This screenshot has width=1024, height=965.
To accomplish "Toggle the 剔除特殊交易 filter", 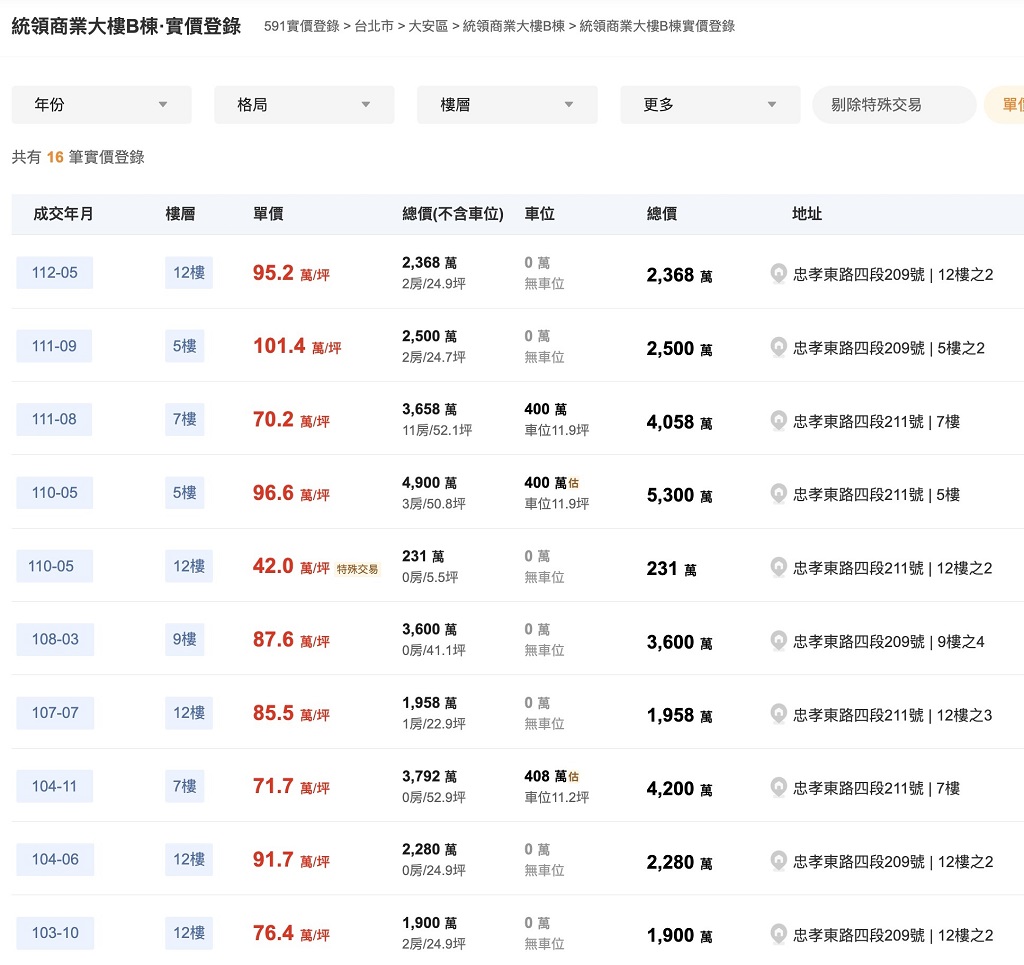I will (x=893, y=105).
